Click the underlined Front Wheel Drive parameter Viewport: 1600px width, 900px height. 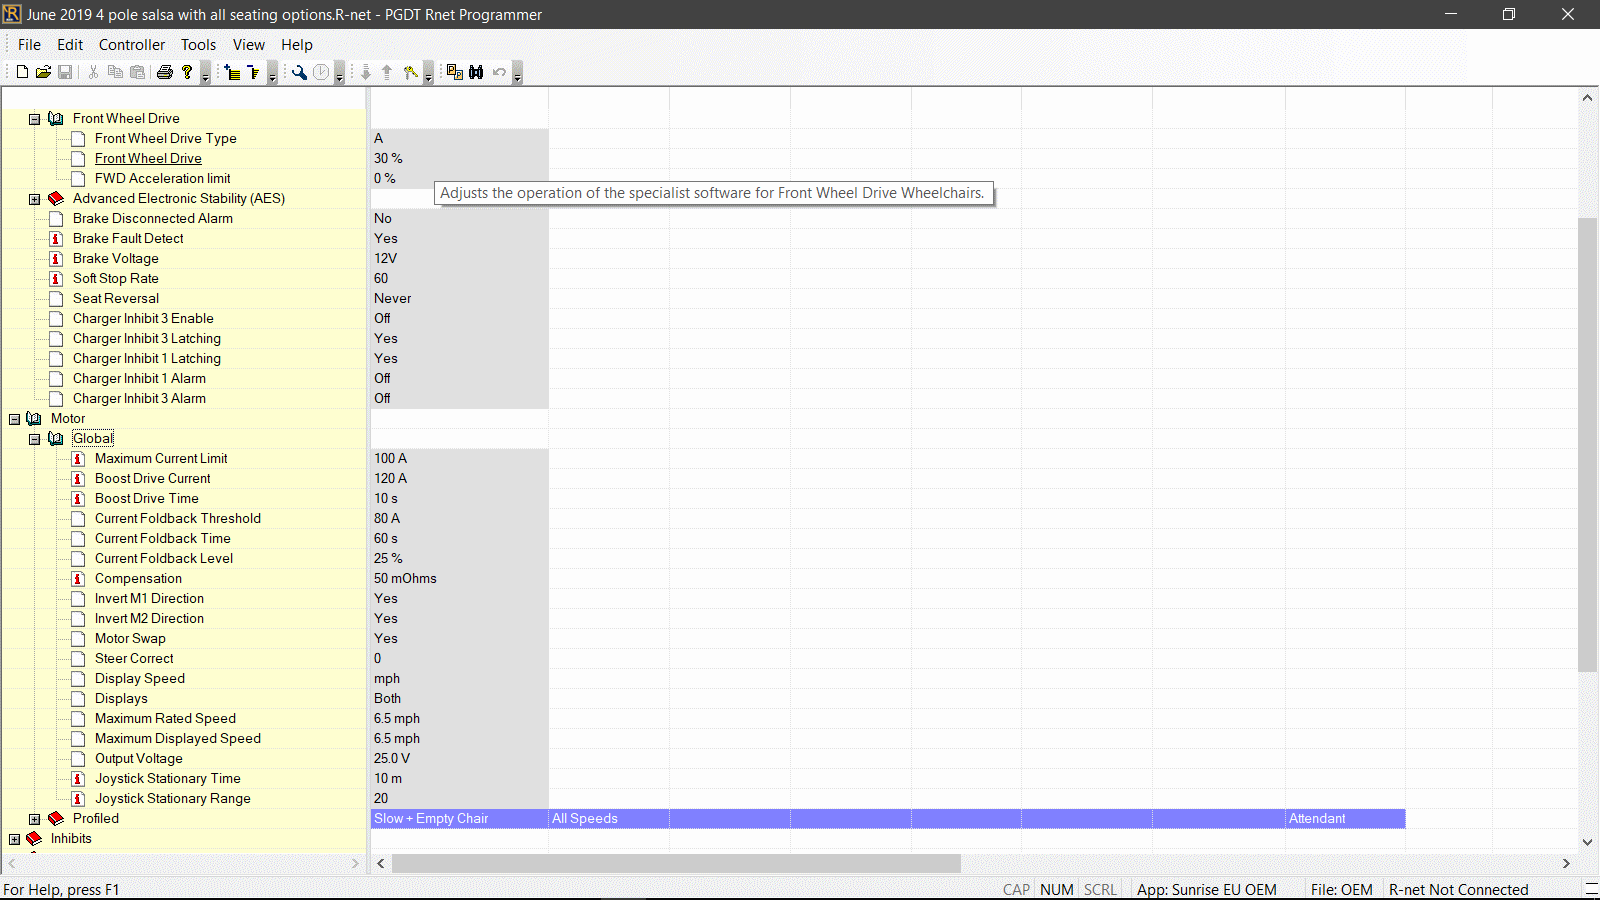pyautogui.click(x=148, y=159)
